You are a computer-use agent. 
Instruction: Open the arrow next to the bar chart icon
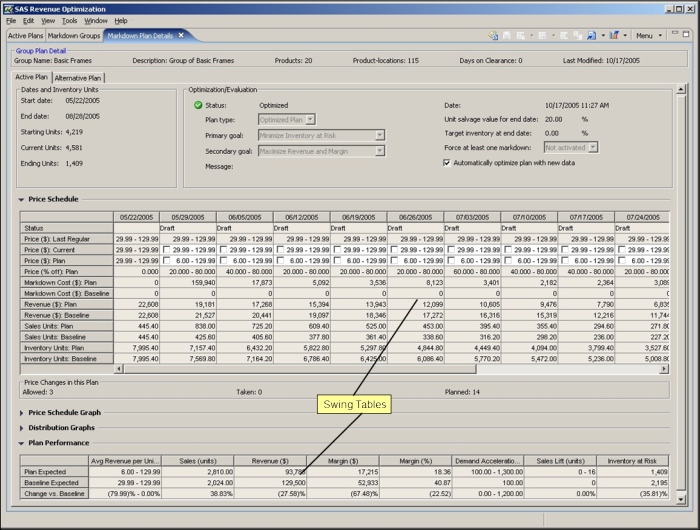625,36
